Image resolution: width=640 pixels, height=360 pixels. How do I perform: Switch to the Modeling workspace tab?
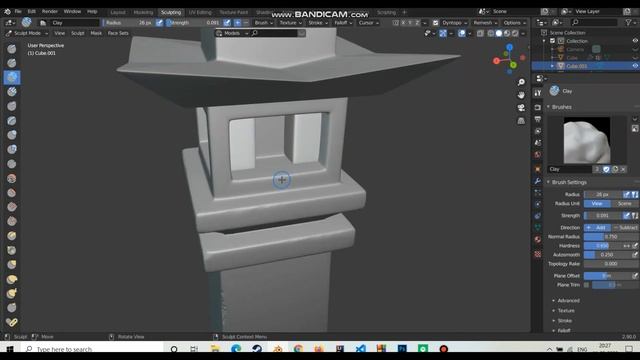pos(143,12)
